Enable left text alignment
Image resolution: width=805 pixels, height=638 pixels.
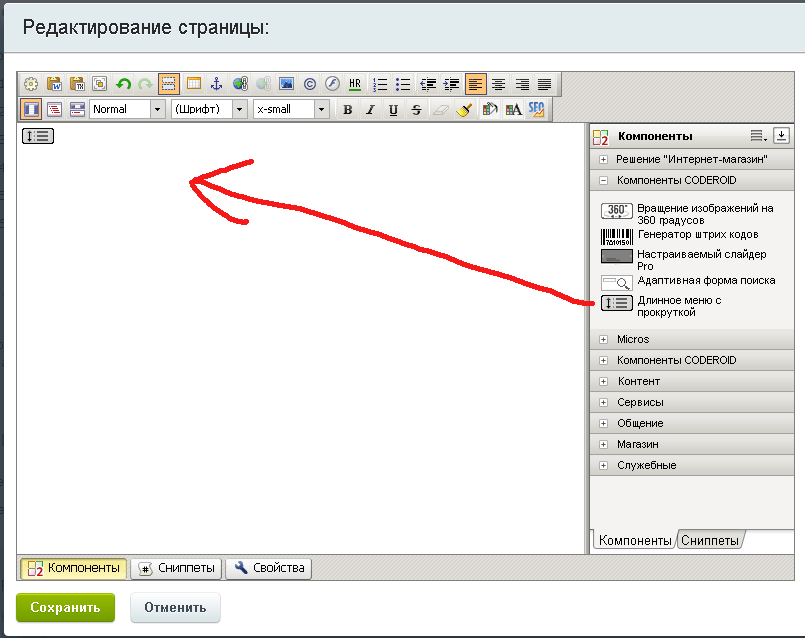475,84
